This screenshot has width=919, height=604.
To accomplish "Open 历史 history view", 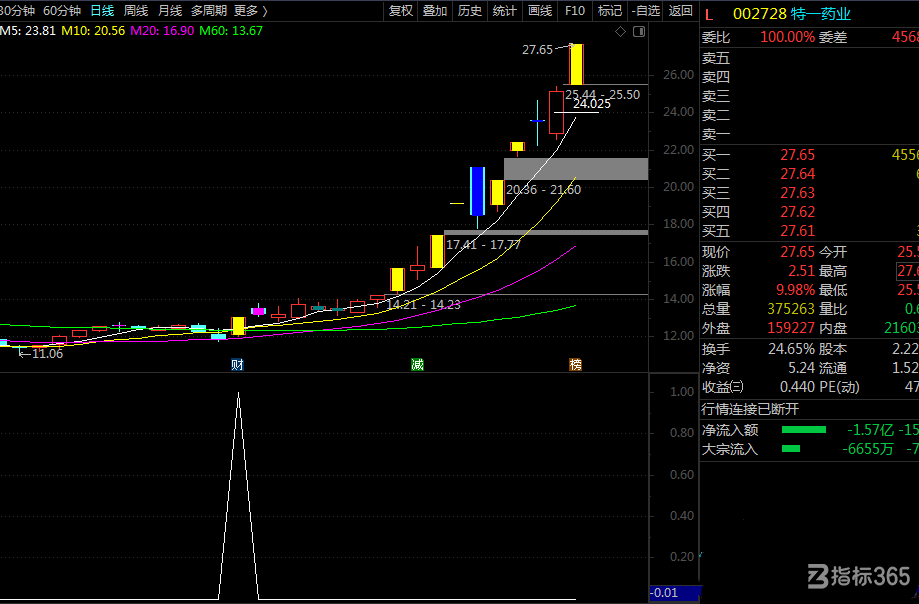I will [x=469, y=11].
